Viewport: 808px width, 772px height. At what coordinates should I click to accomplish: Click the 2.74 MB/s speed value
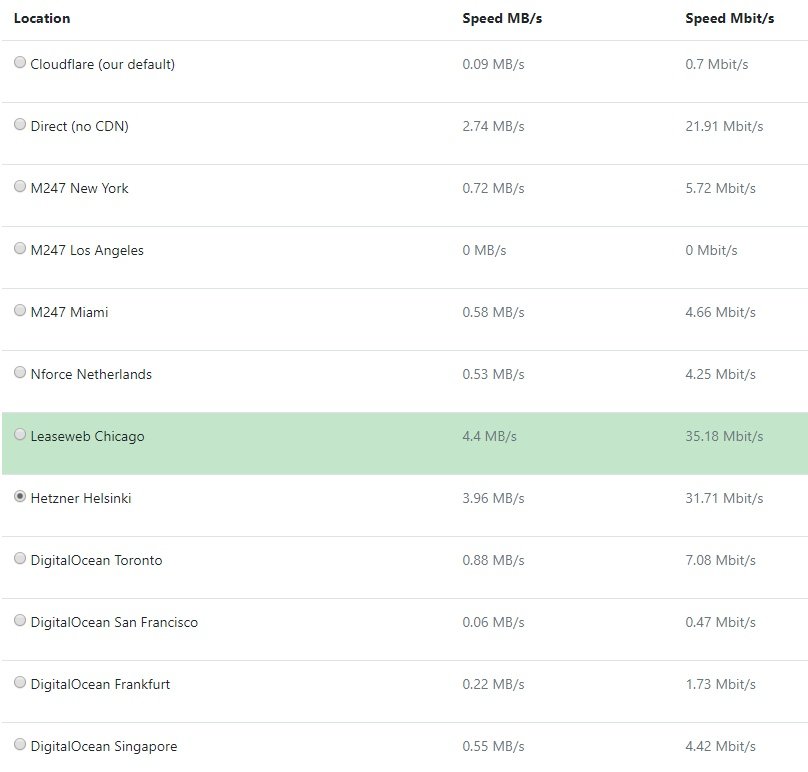coord(494,126)
